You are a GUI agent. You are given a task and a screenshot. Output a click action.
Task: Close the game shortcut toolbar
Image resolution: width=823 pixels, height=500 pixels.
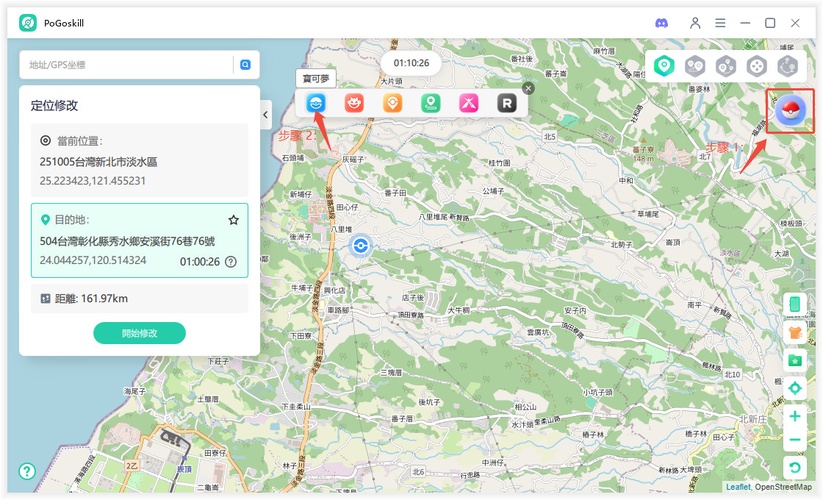pyautogui.click(x=528, y=88)
